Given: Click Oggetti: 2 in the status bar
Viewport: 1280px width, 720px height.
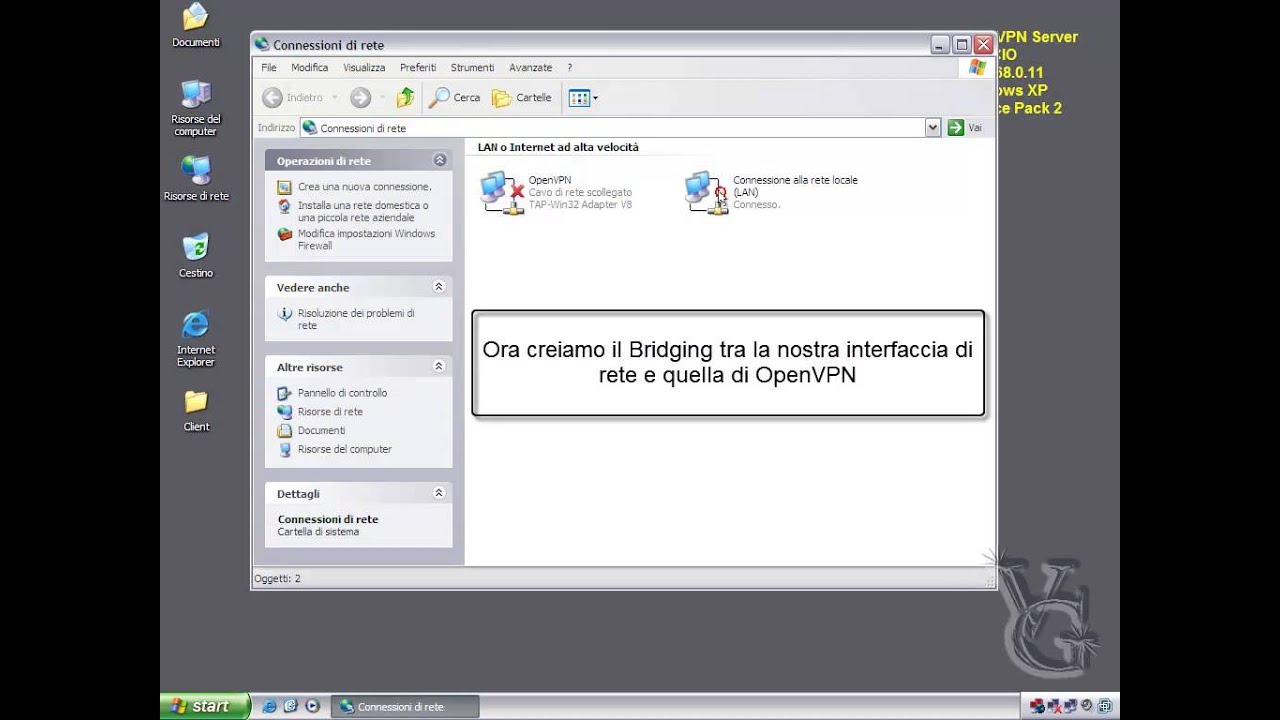Looking at the screenshot, I should (x=277, y=578).
